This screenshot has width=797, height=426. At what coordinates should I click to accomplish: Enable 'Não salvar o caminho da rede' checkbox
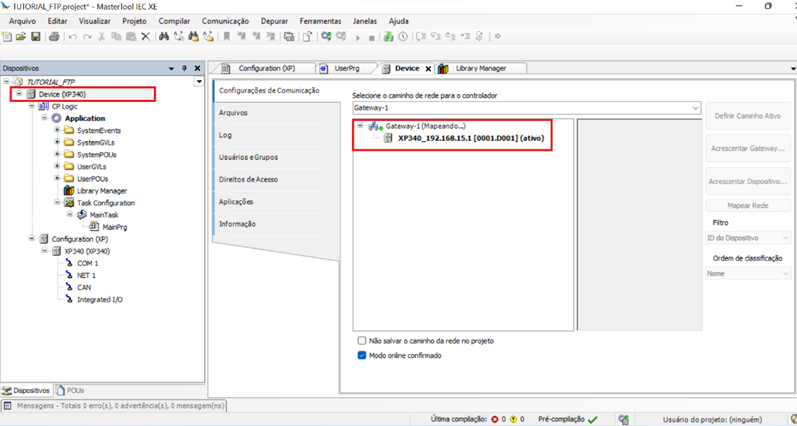coord(362,340)
